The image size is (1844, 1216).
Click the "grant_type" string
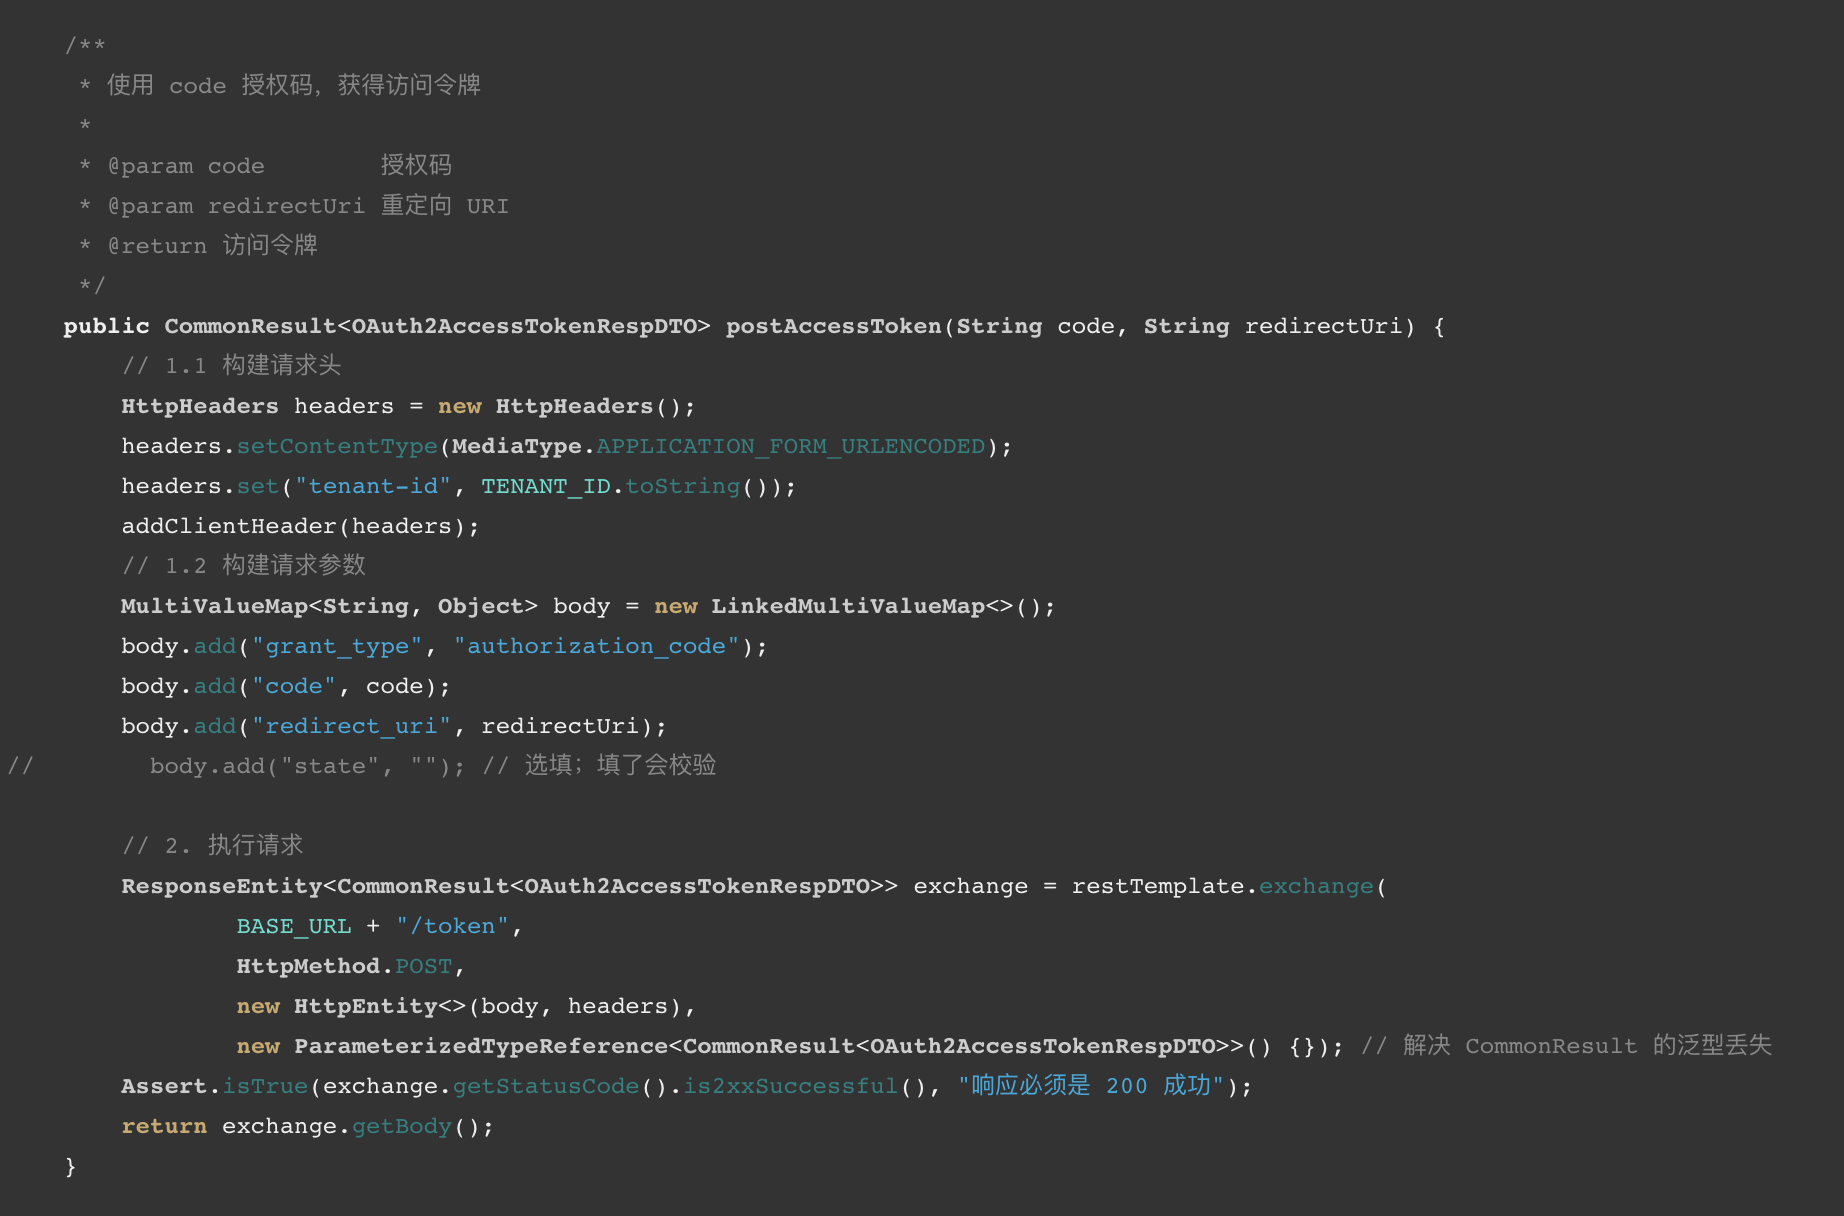coord(337,646)
